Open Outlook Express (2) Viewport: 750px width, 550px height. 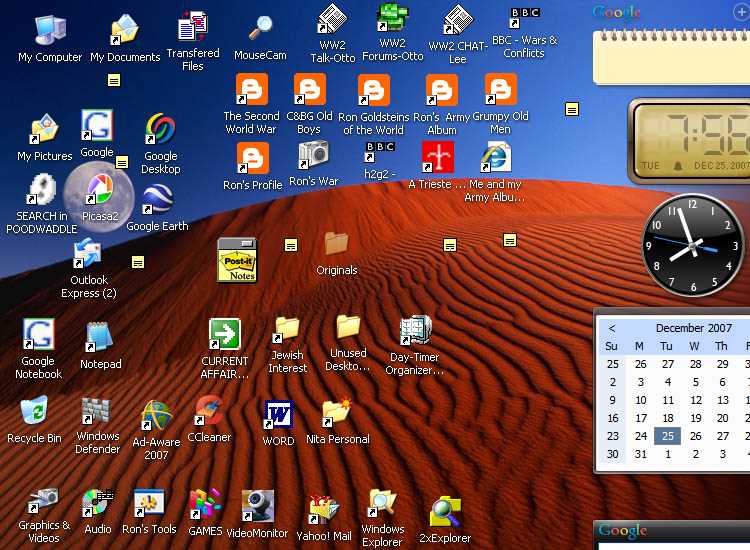point(87,256)
